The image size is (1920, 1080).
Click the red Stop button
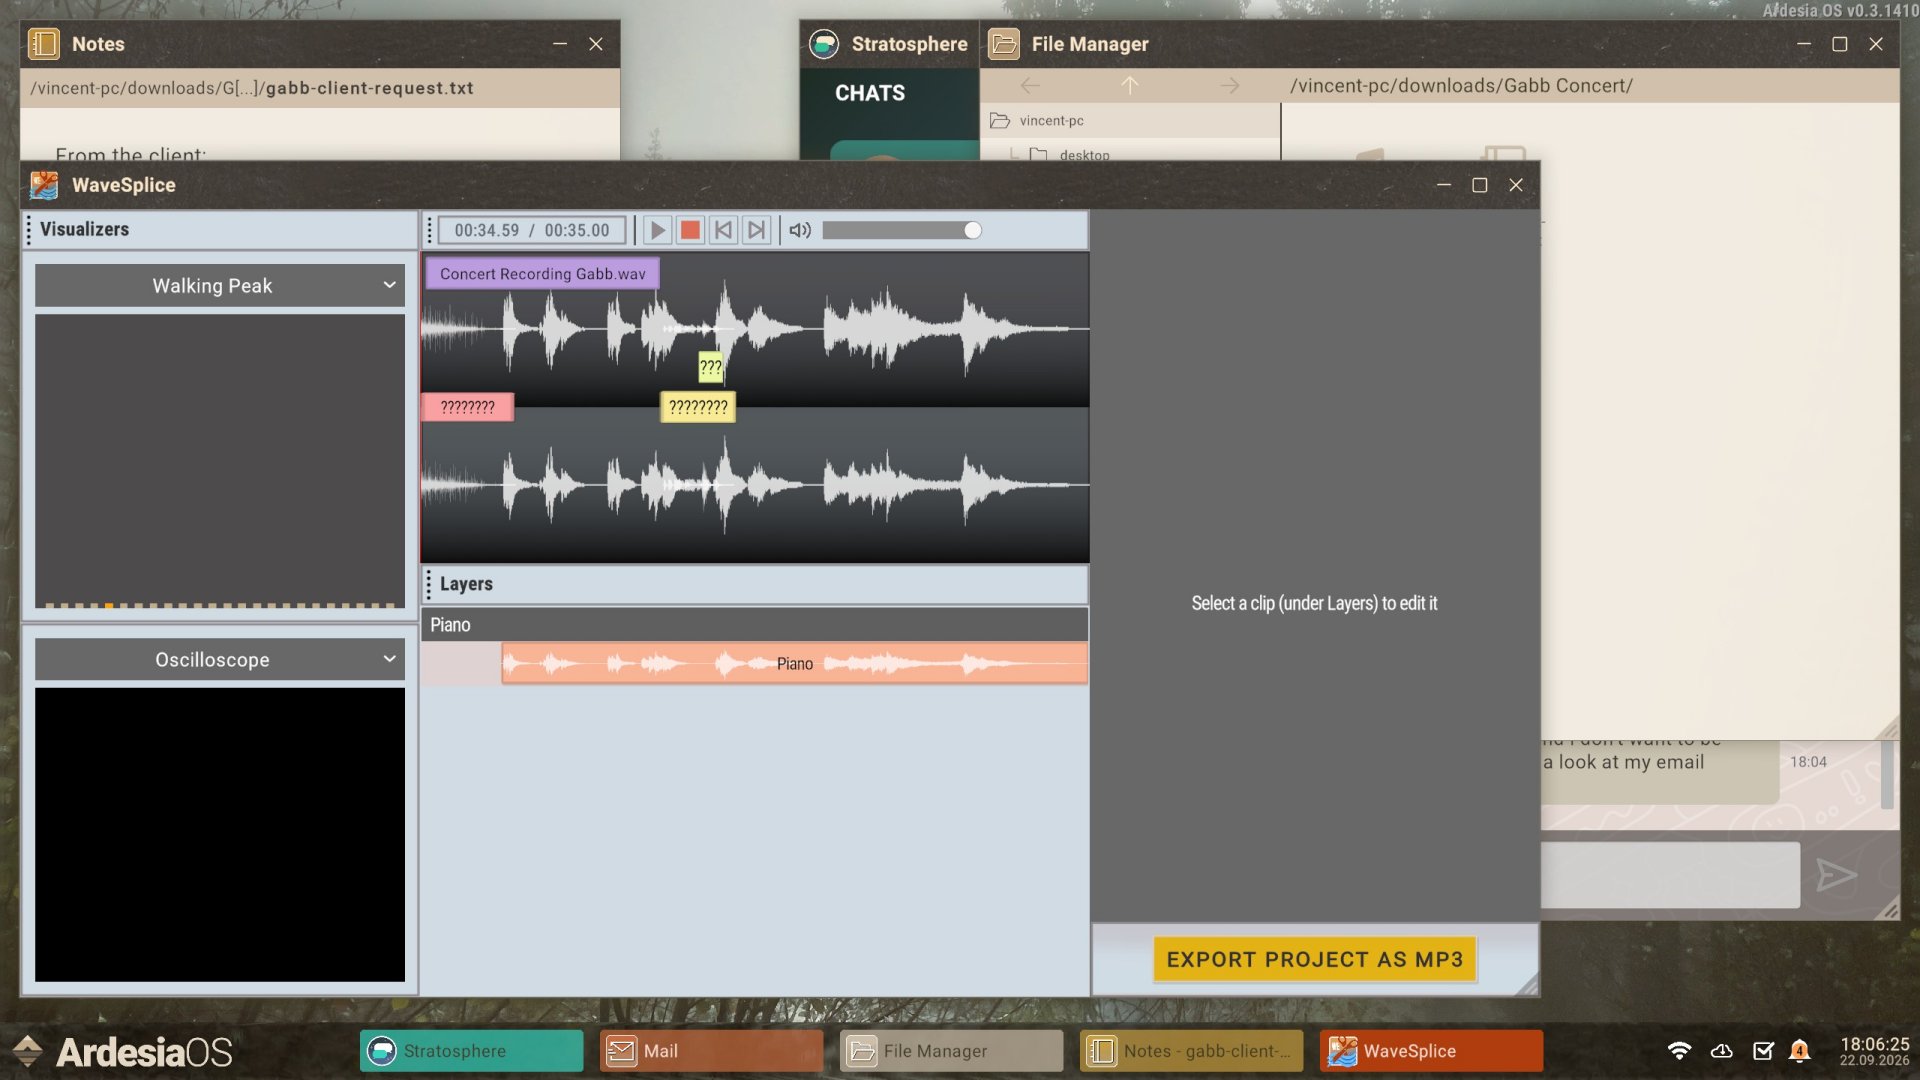point(690,230)
